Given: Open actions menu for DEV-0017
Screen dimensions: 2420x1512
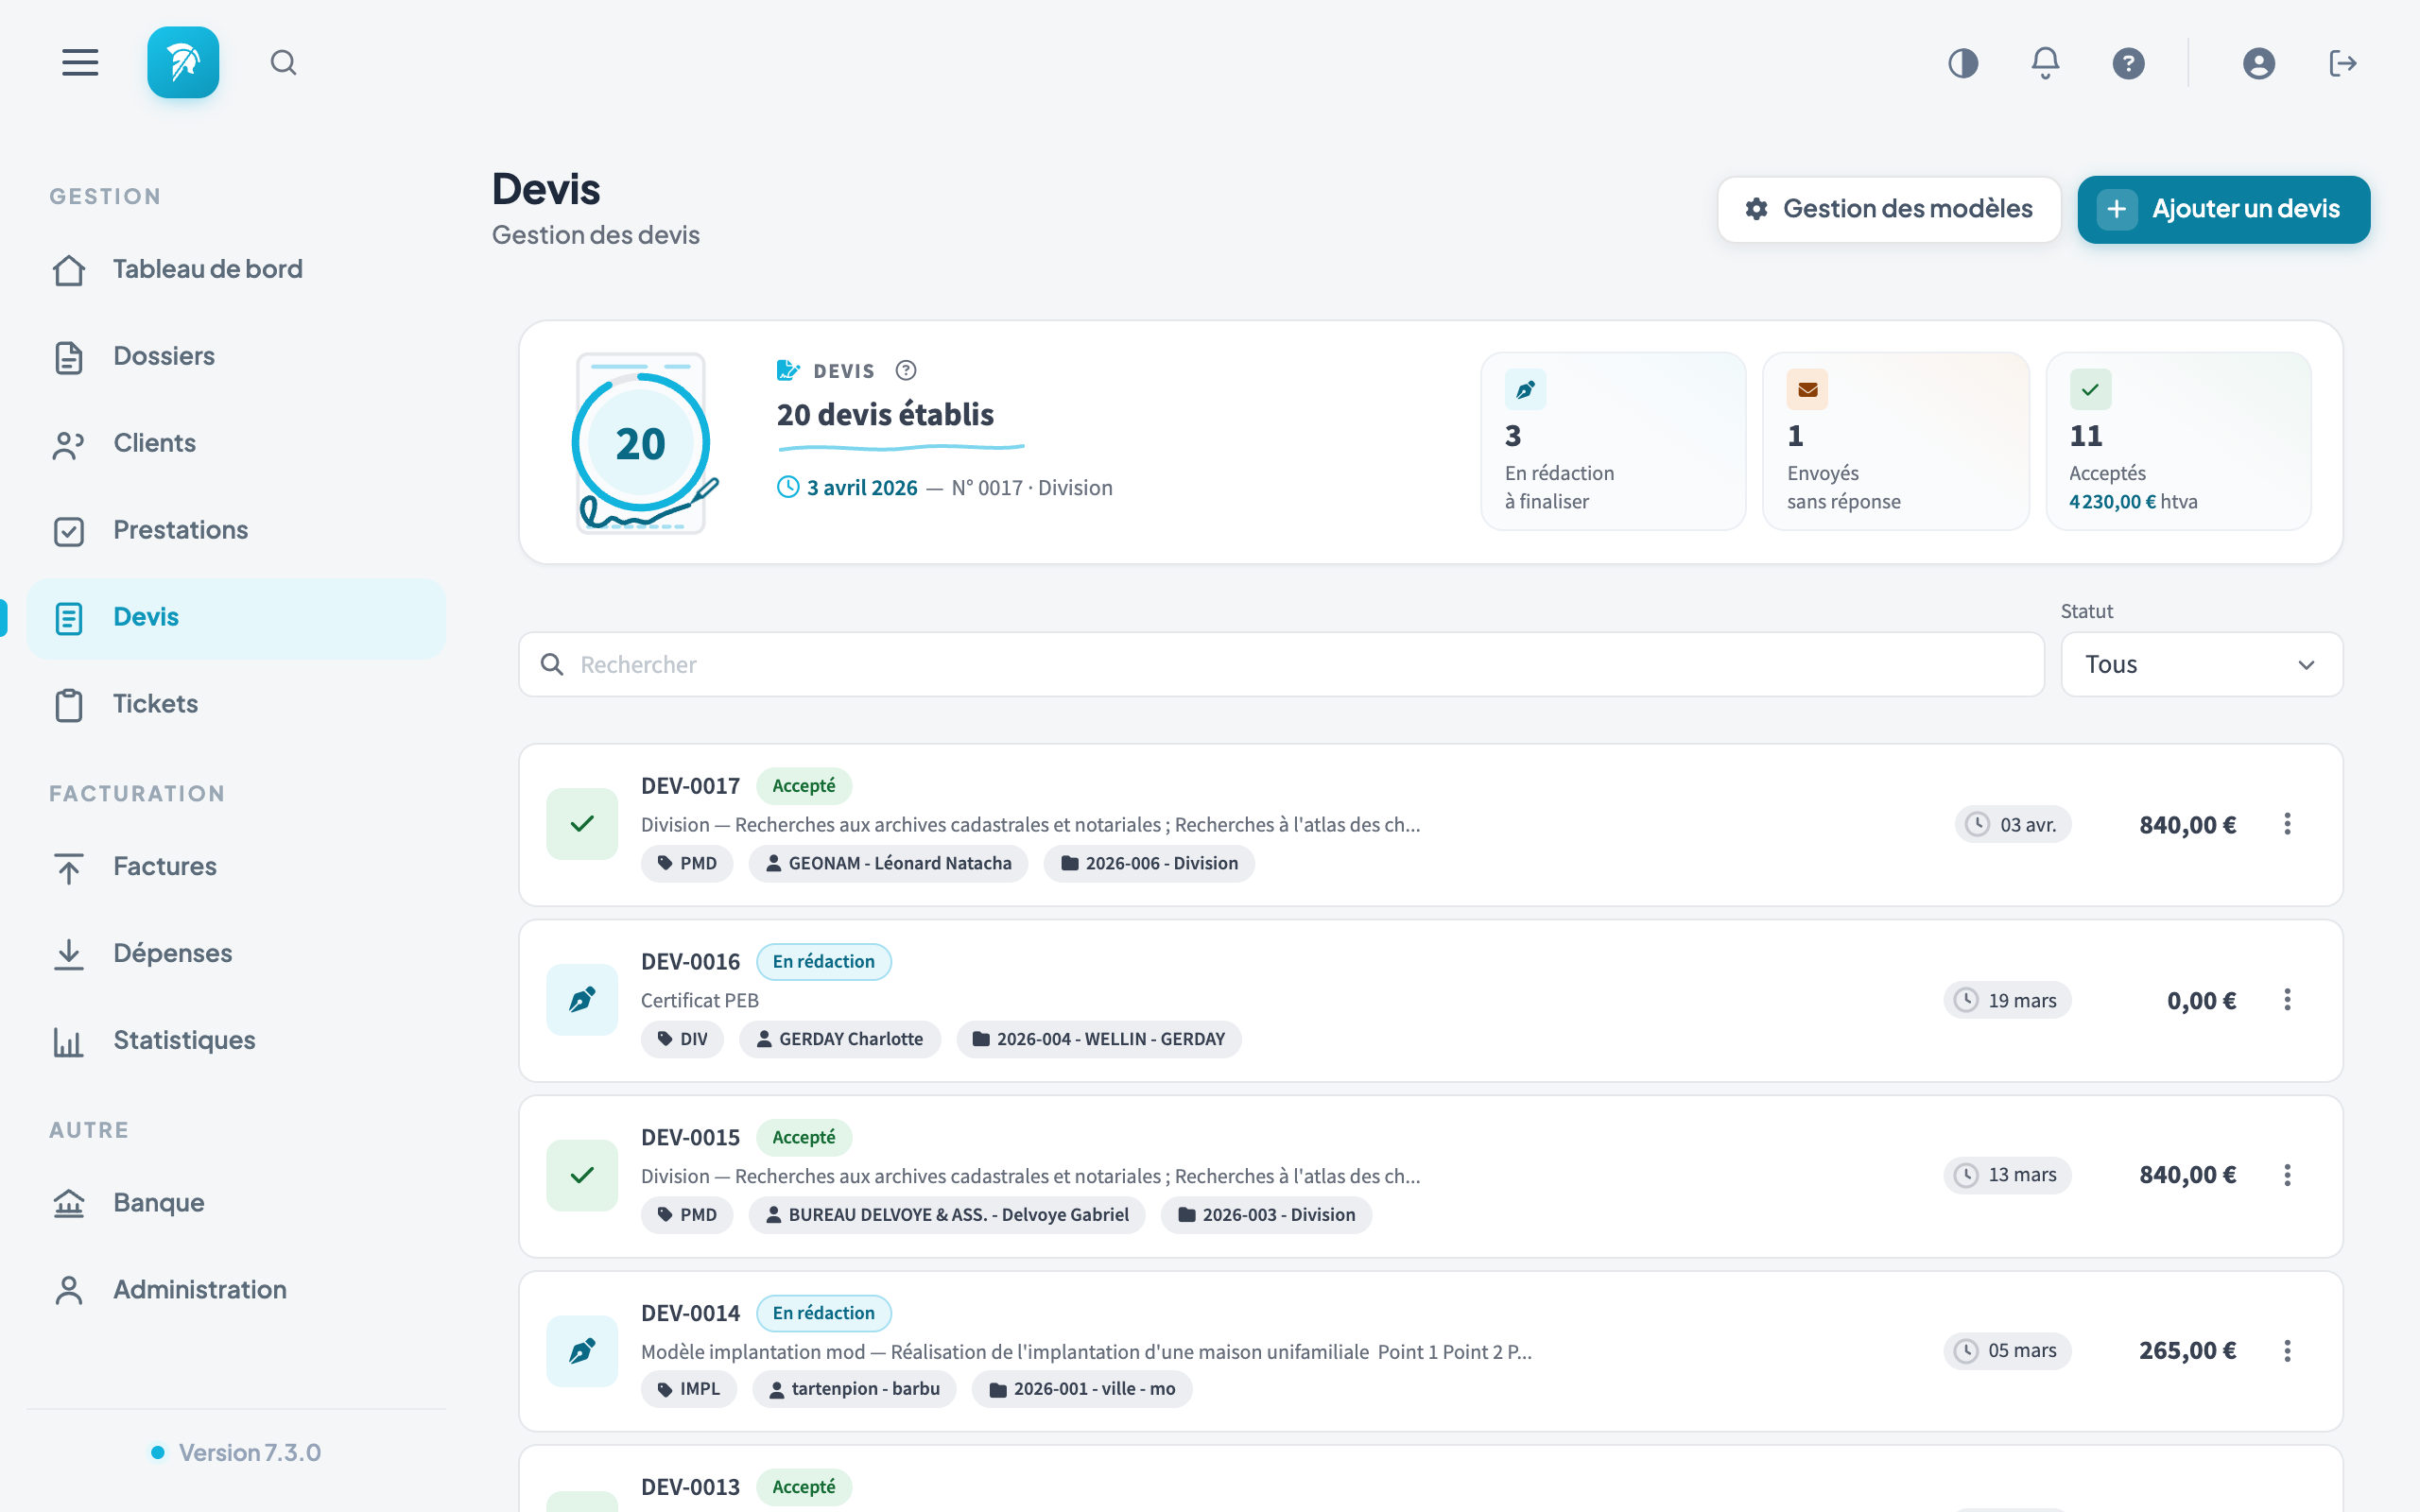Looking at the screenshot, I should coord(2287,824).
